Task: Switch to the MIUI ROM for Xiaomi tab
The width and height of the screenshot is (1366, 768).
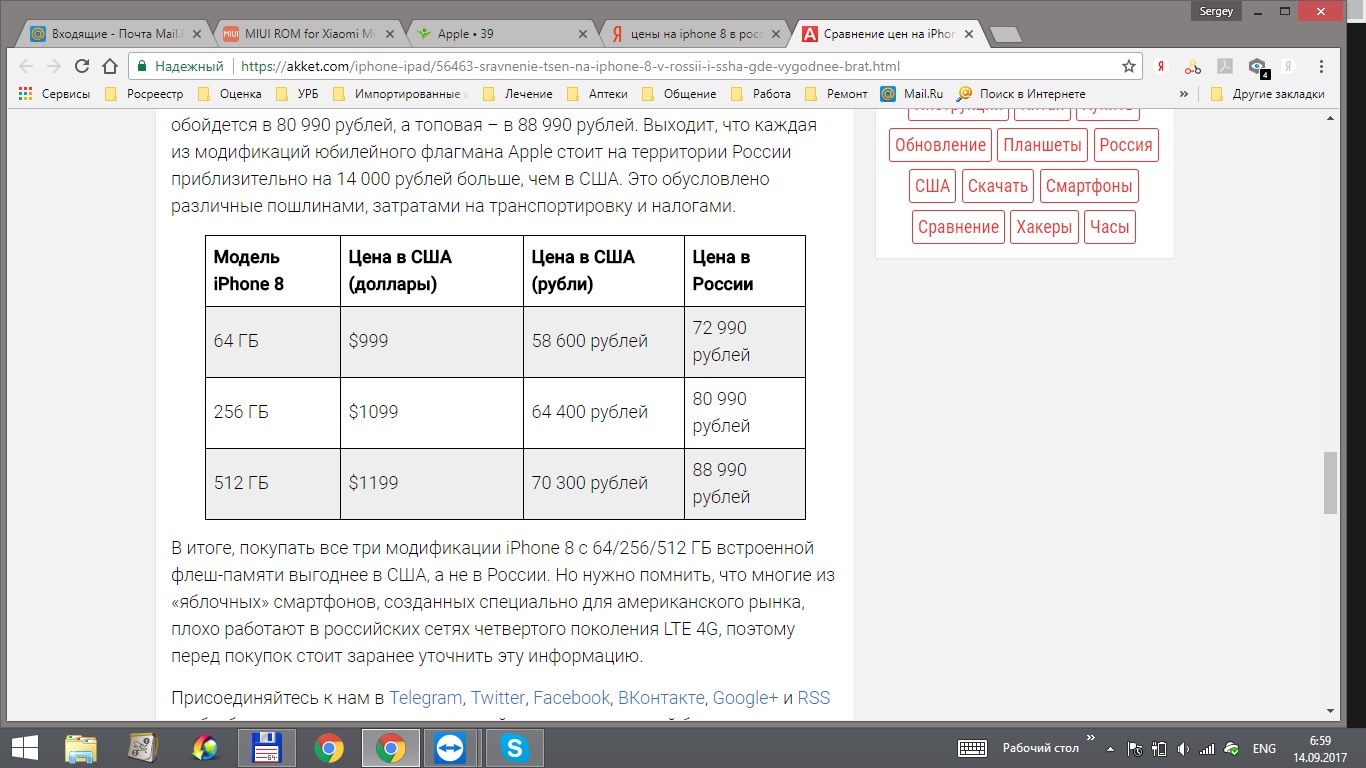Action: pos(302,34)
